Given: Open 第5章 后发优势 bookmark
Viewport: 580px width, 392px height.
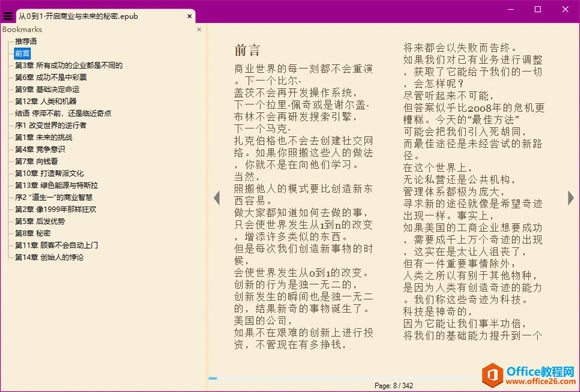Looking at the screenshot, I should point(40,221).
